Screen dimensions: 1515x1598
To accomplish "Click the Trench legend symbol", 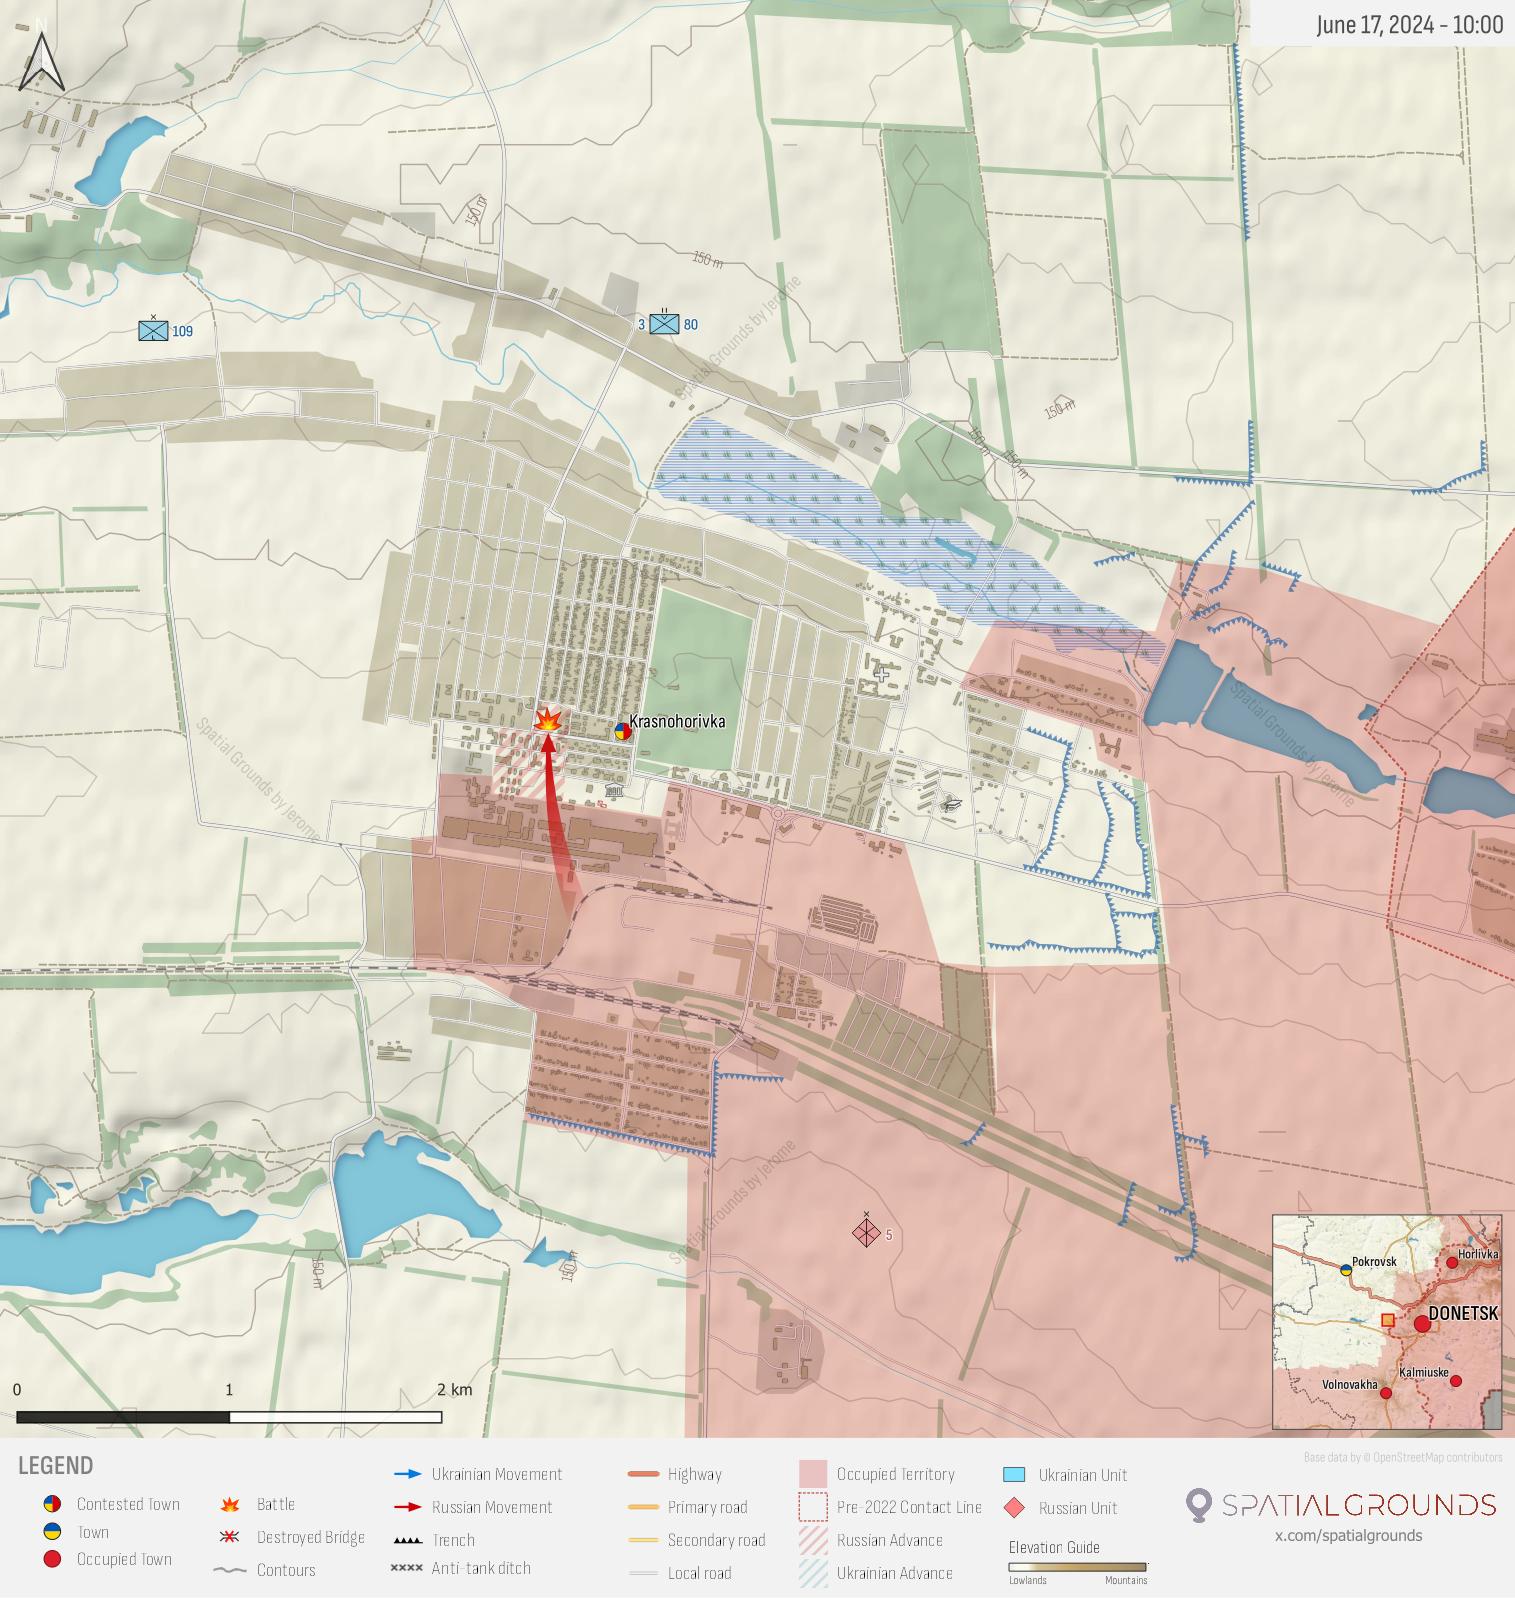I will pos(408,1541).
